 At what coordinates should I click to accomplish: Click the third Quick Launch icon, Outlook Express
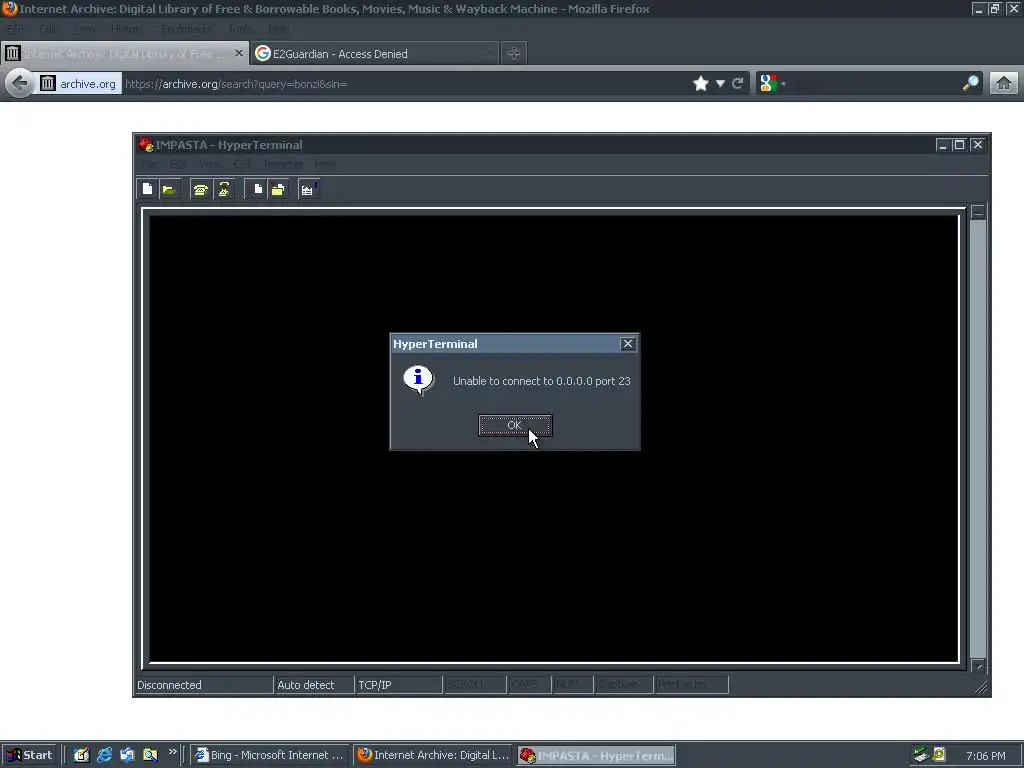click(x=127, y=755)
